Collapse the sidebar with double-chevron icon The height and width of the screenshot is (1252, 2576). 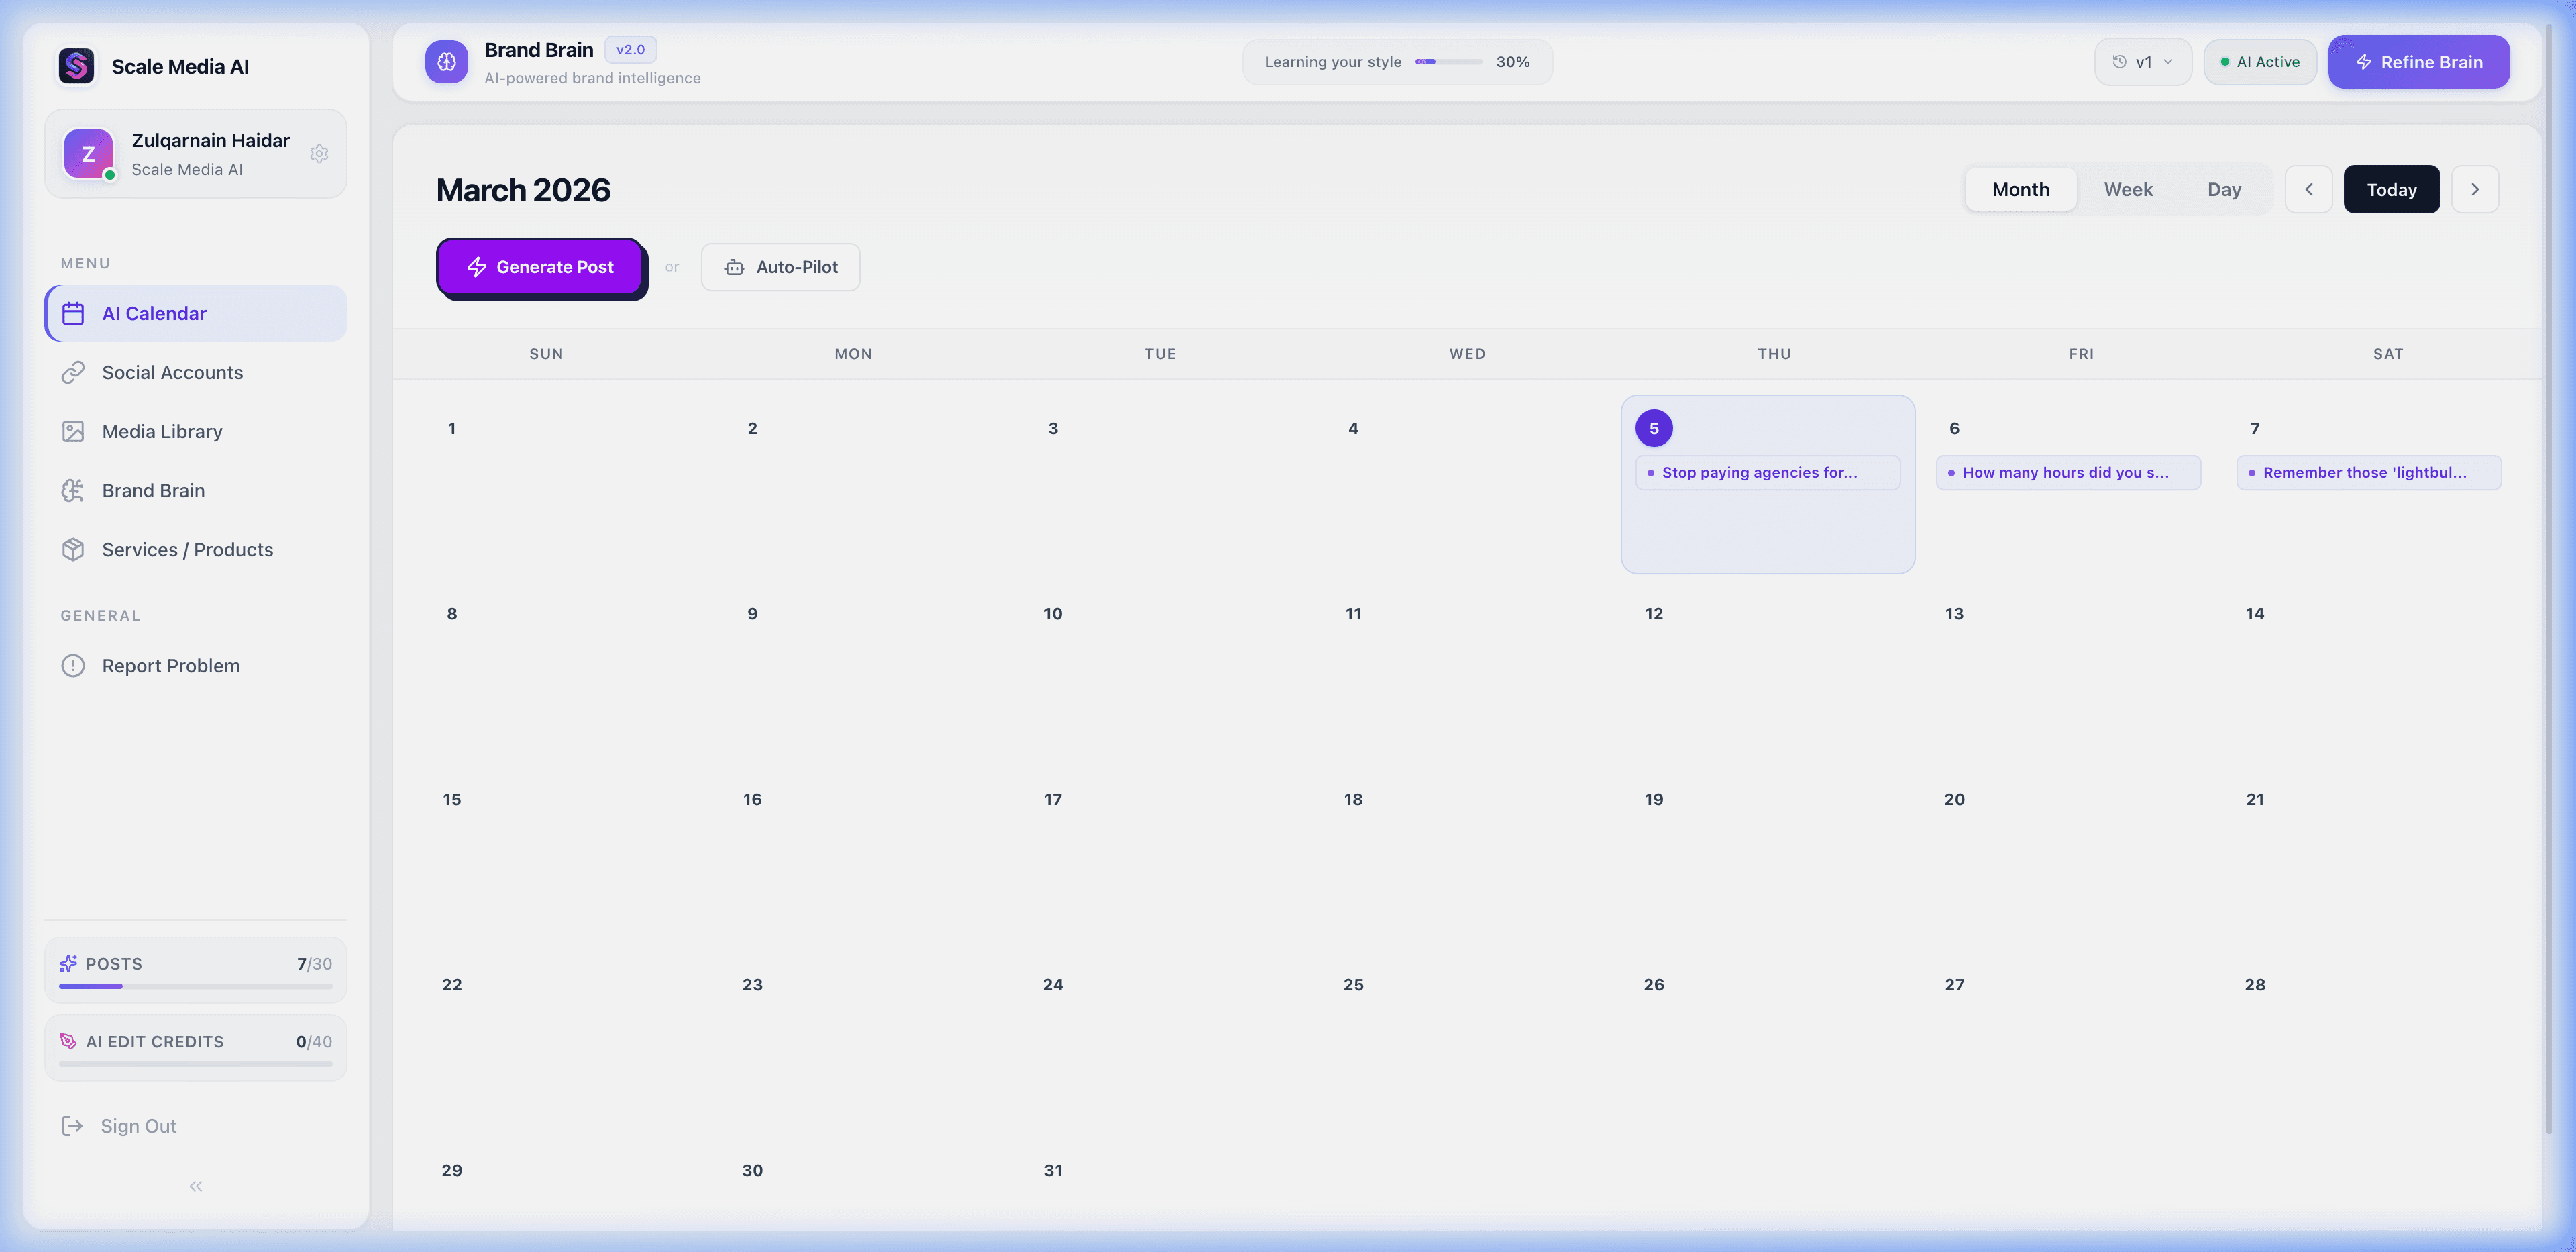[x=196, y=1186]
